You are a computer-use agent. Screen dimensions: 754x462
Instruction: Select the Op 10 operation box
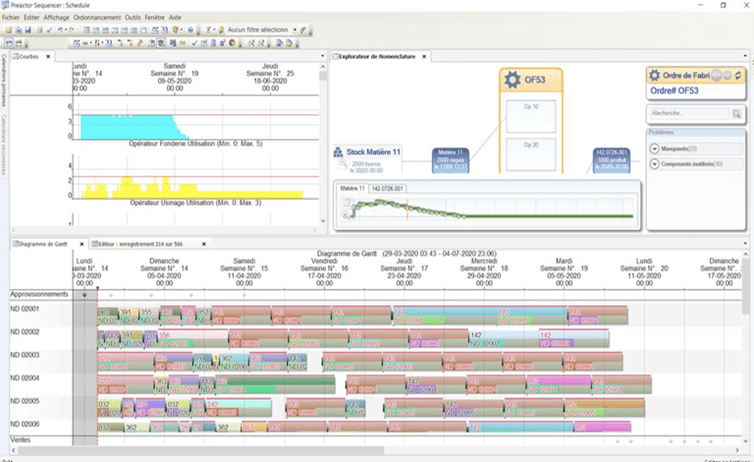[531, 116]
